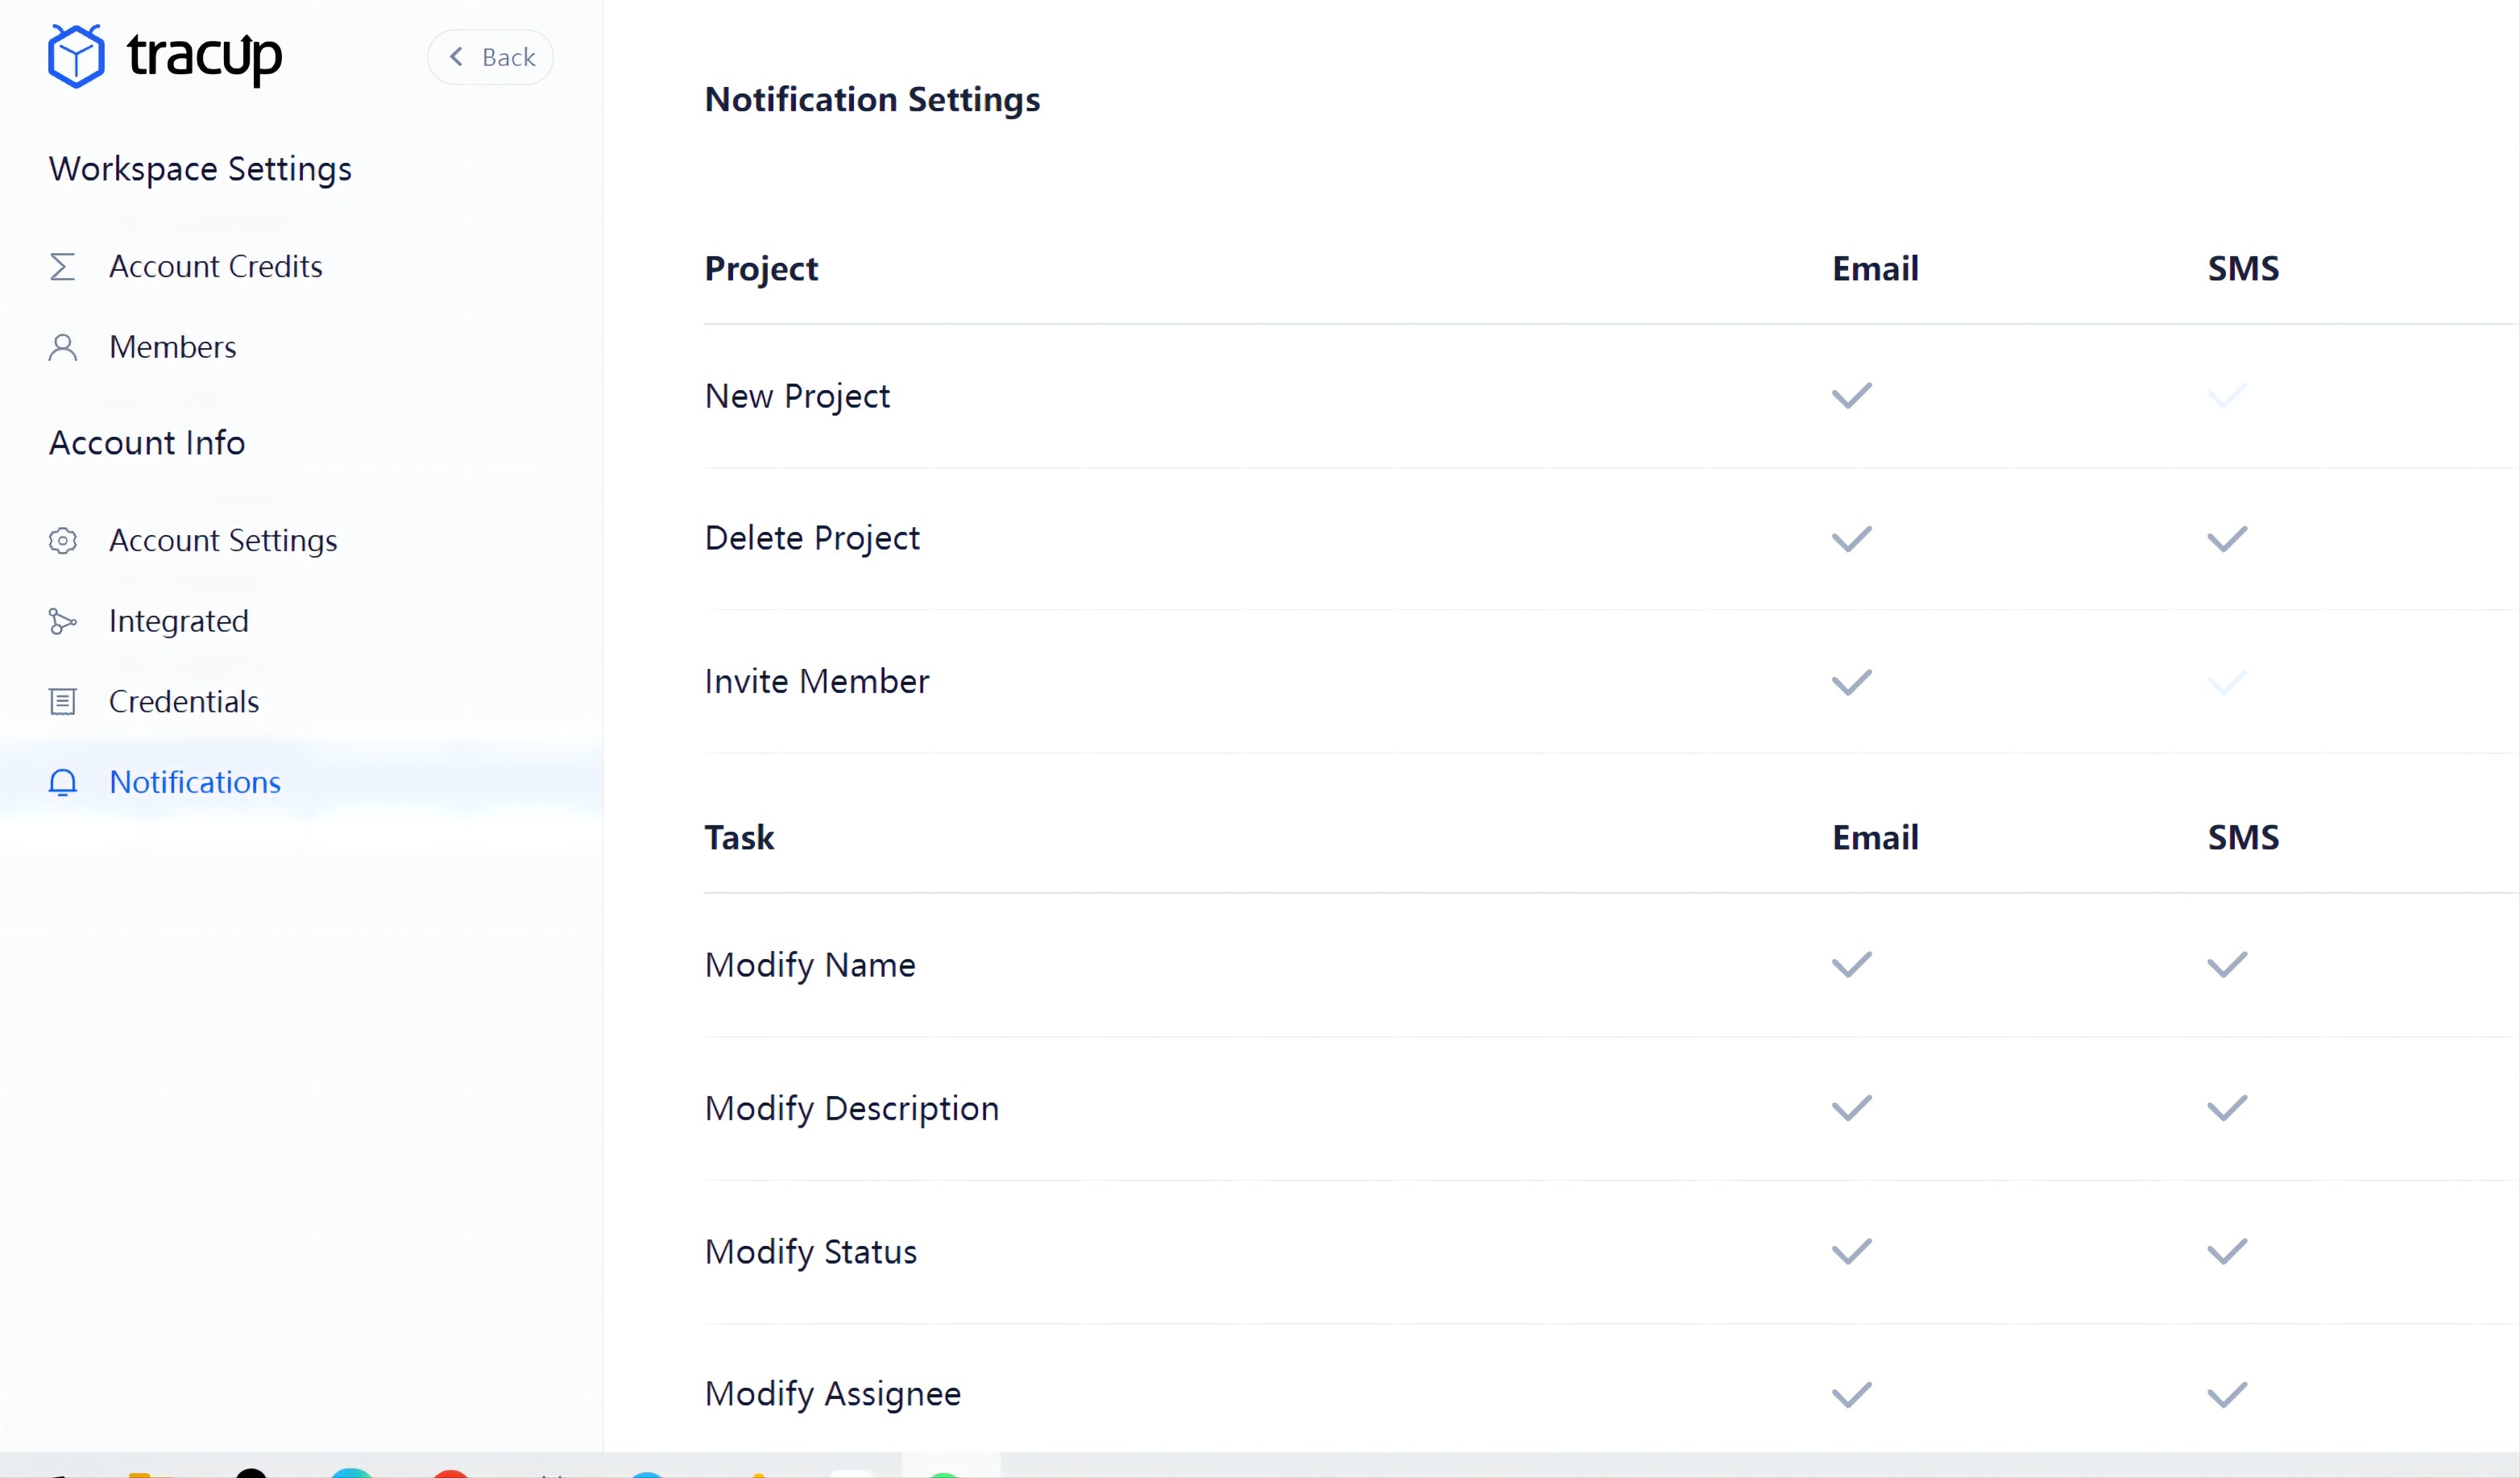Open Account Settings panel
Image resolution: width=2520 pixels, height=1478 pixels.
[223, 538]
